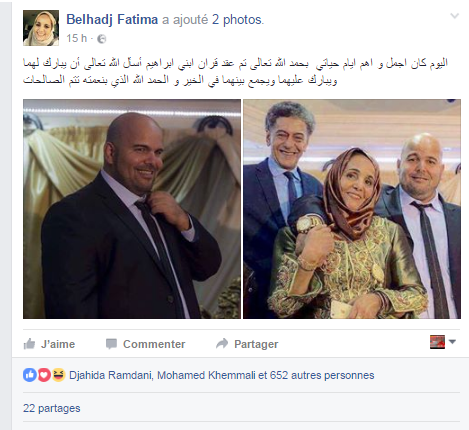Viewport: 469px width, 430px height.
Task: Show the 22 partages list
Action: 52,408
